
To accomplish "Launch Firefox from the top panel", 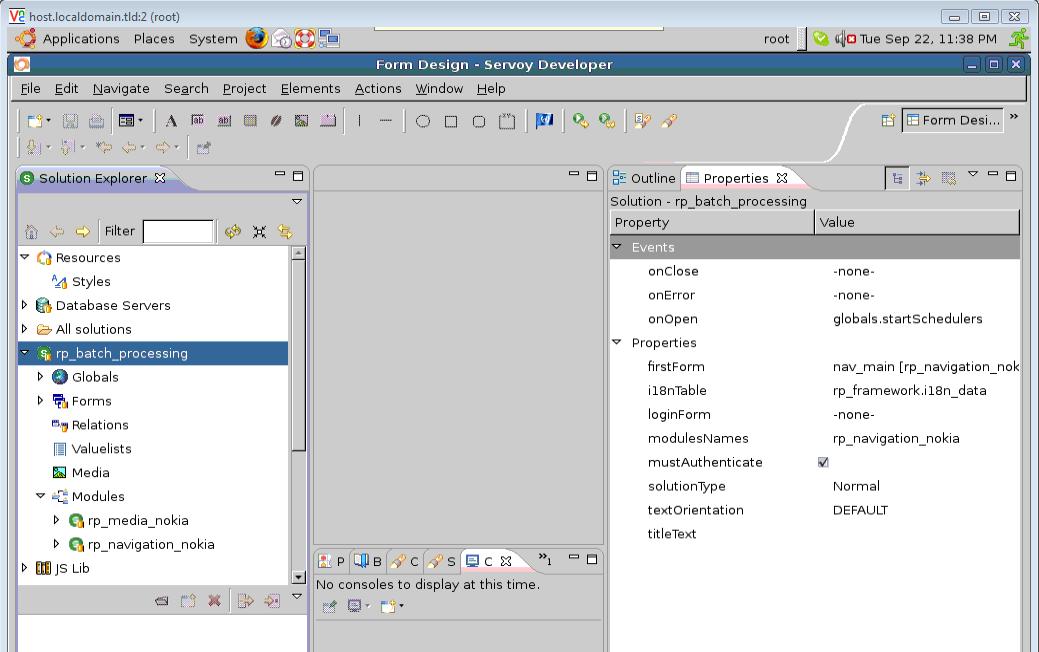I will 256,38.
